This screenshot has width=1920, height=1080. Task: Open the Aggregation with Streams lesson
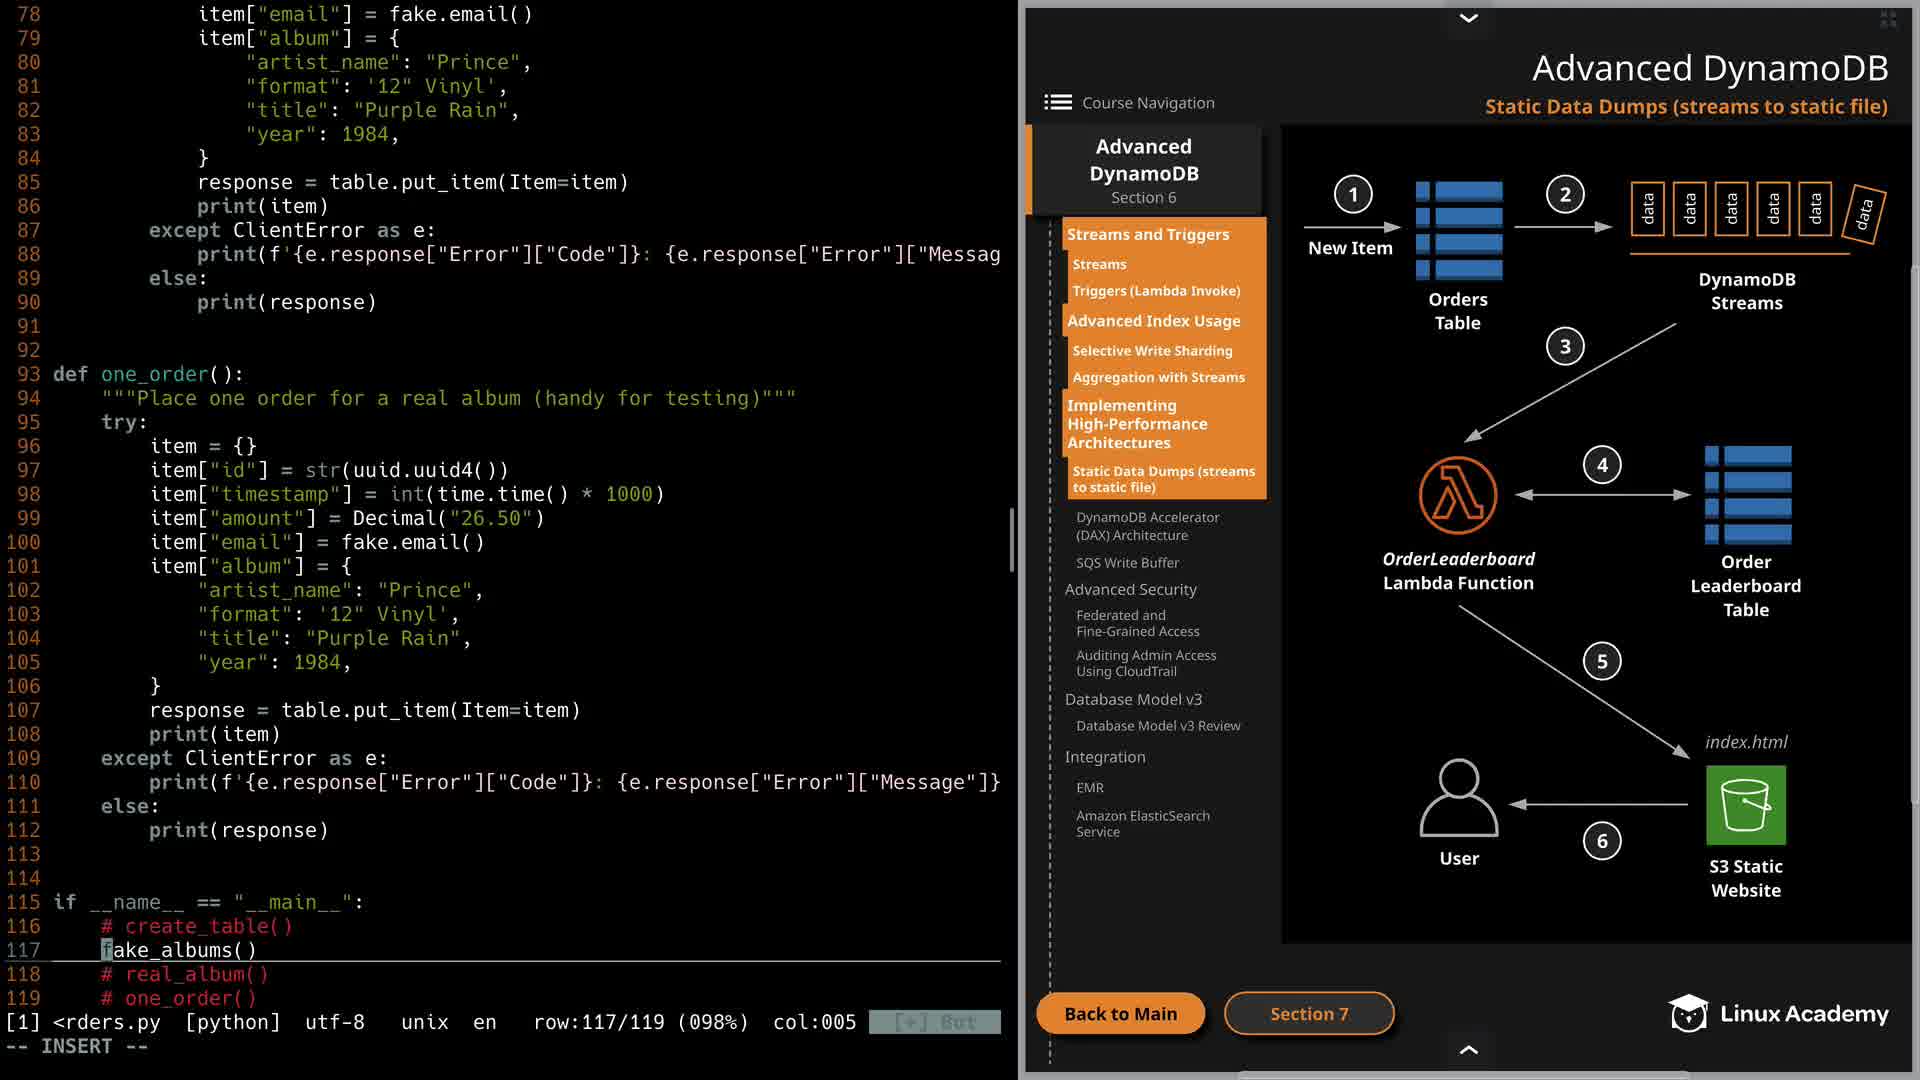[x=1158, y=377]
